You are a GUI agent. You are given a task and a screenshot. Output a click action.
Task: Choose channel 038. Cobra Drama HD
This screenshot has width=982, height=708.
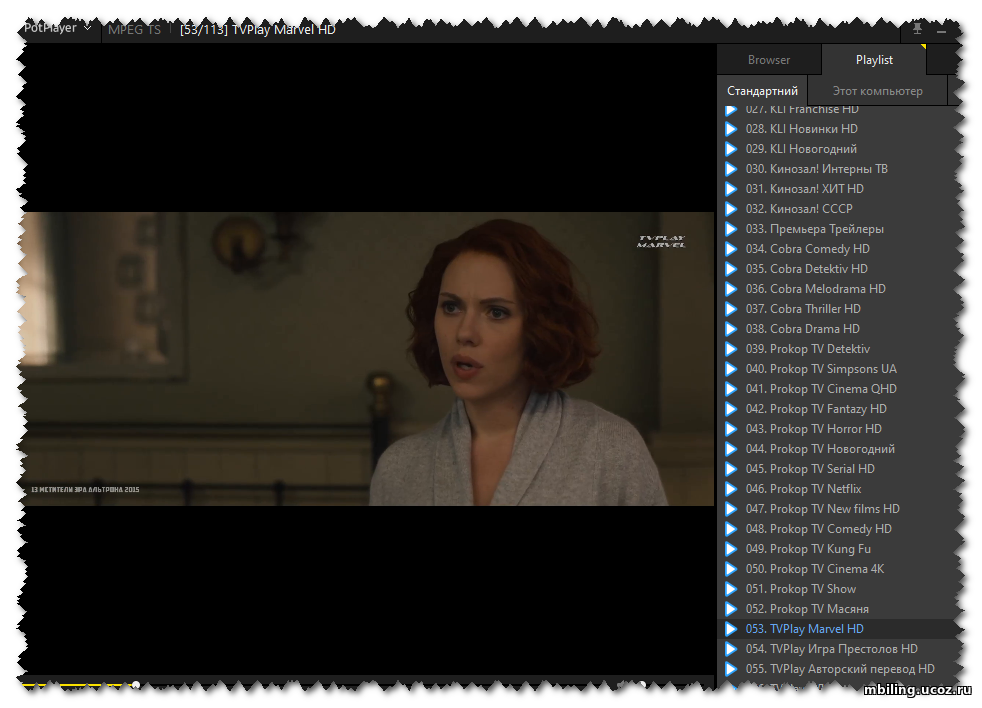pos(837,329)
